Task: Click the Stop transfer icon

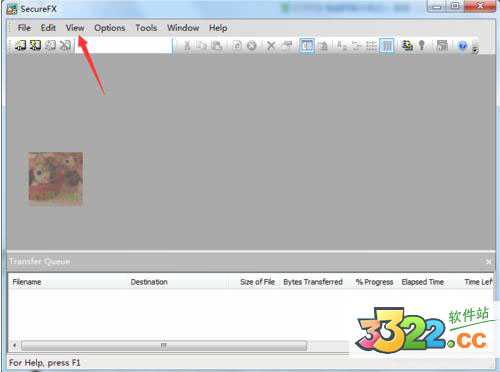Action: (252, 45)
